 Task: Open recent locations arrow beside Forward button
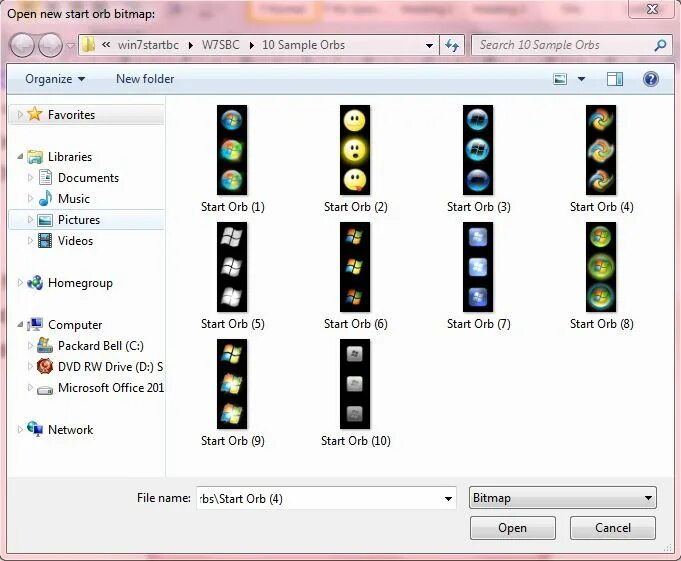70,45
